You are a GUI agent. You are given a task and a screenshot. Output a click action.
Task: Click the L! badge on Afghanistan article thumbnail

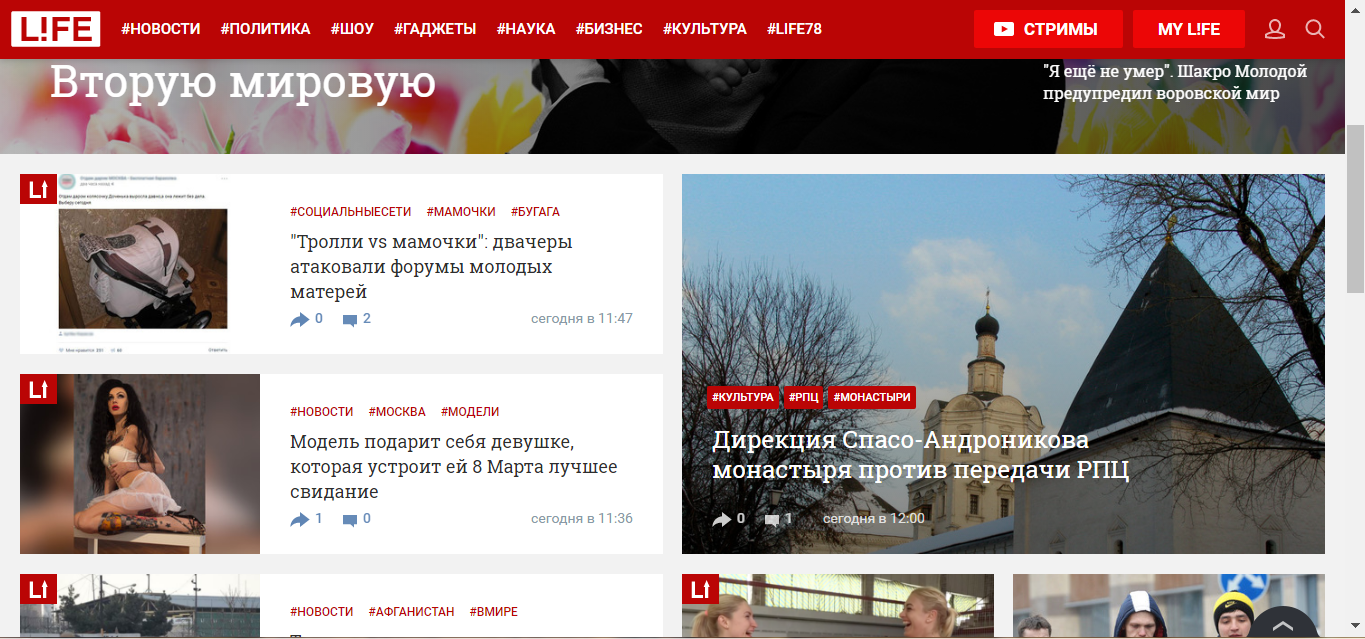coord(38,589)
